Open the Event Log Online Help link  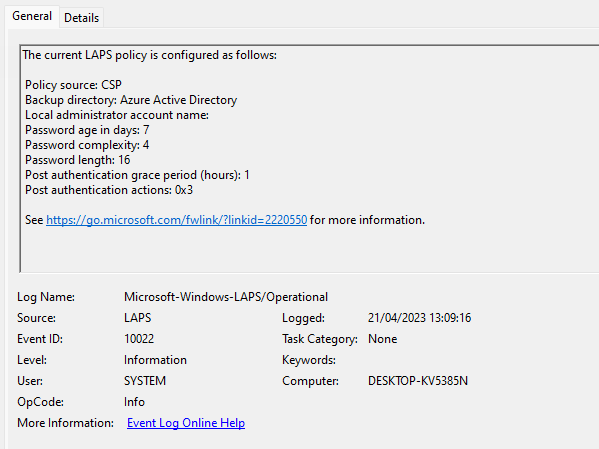coord(186,423)
